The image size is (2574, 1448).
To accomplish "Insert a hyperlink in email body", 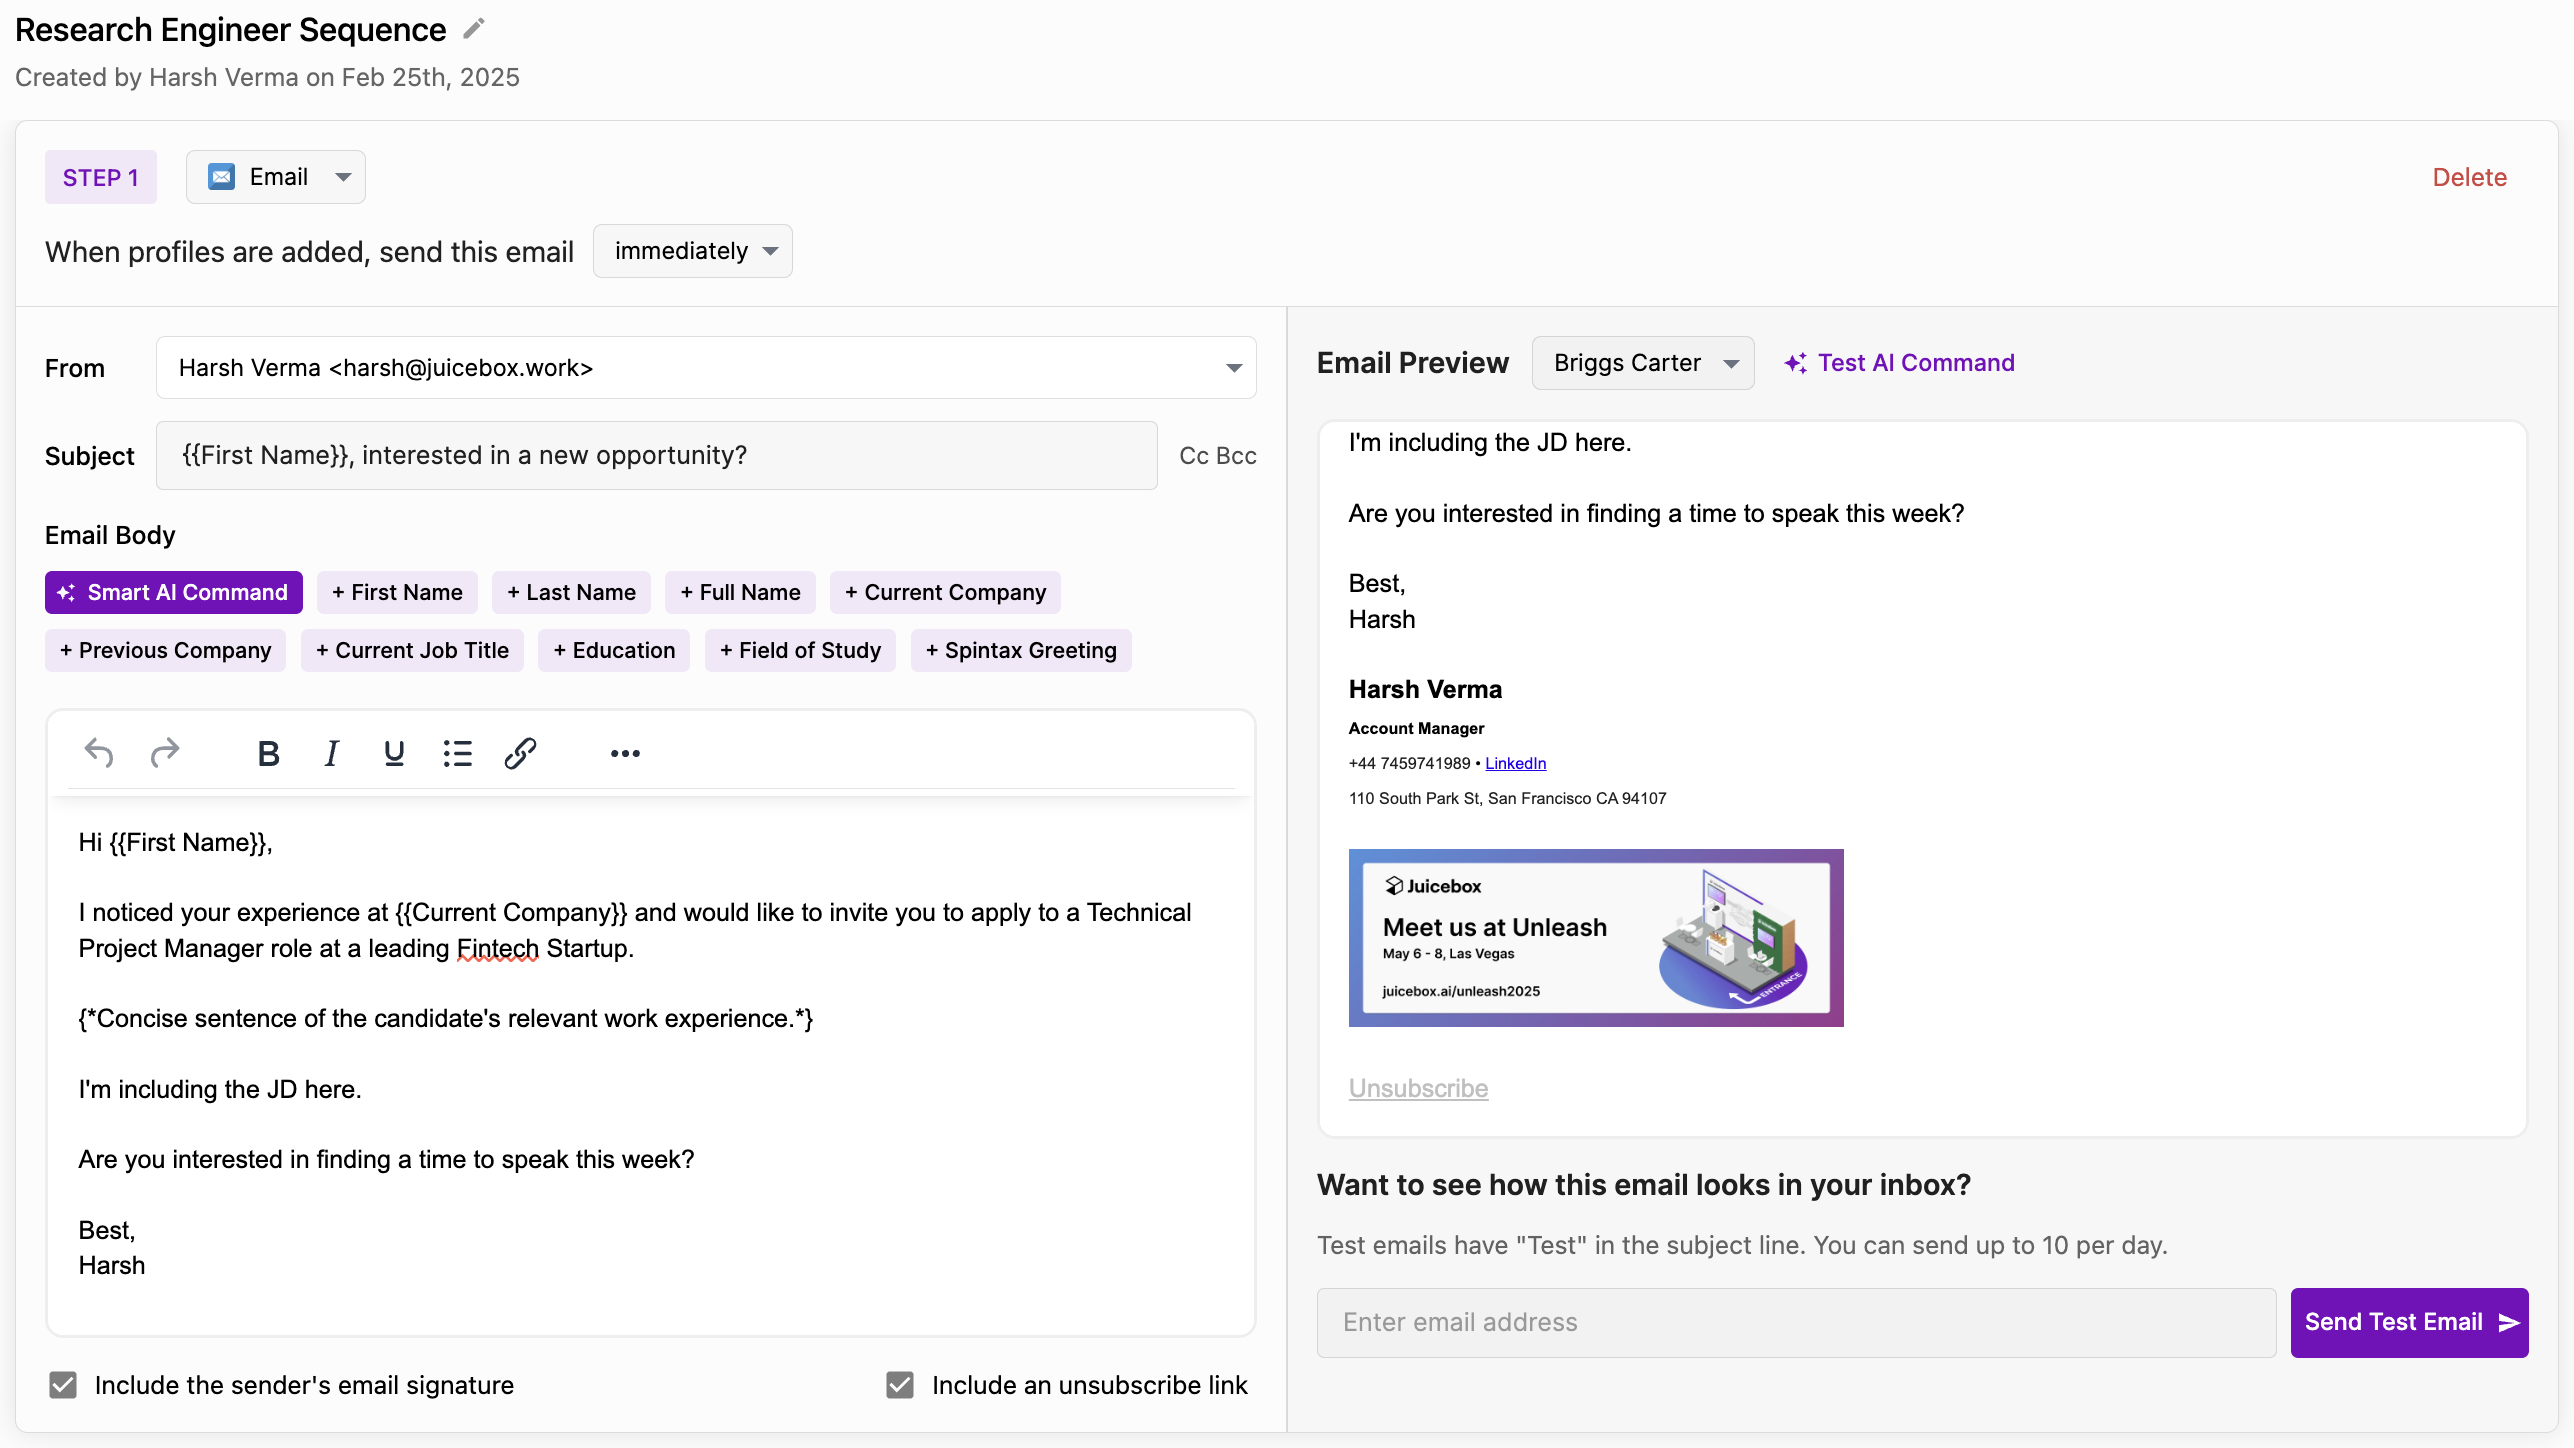I will point(520,753).
